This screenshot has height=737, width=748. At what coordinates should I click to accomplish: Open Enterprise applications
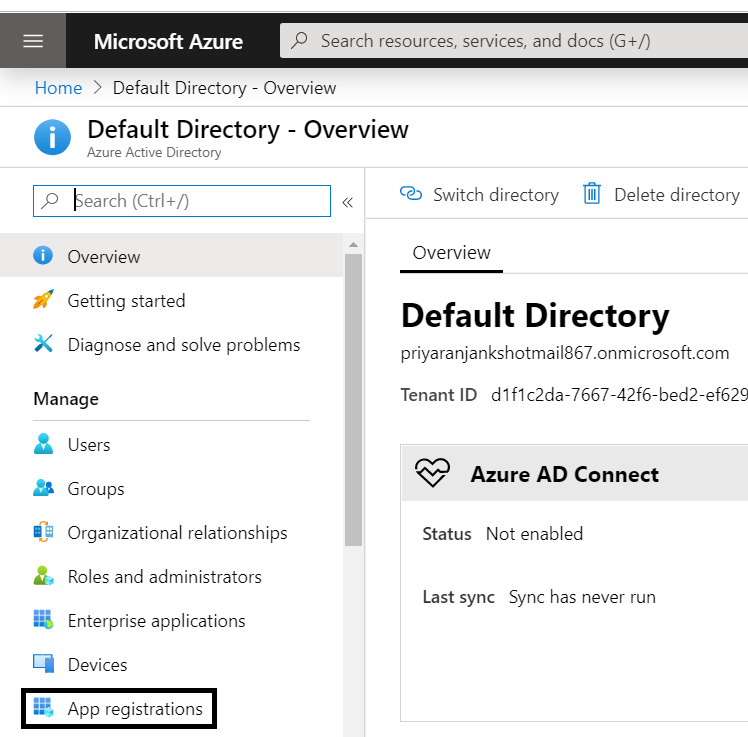pos(171,620)
